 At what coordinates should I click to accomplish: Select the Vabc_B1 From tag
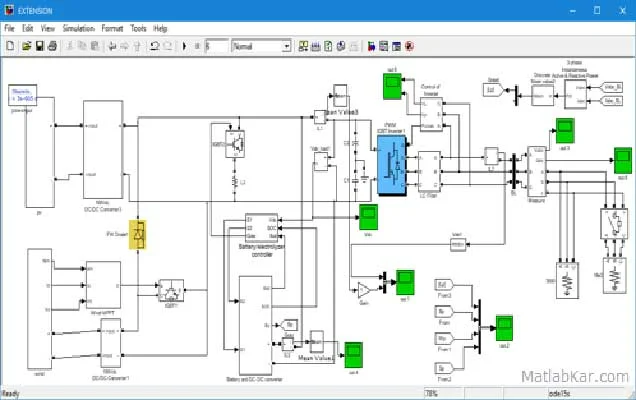coord(611,87)
